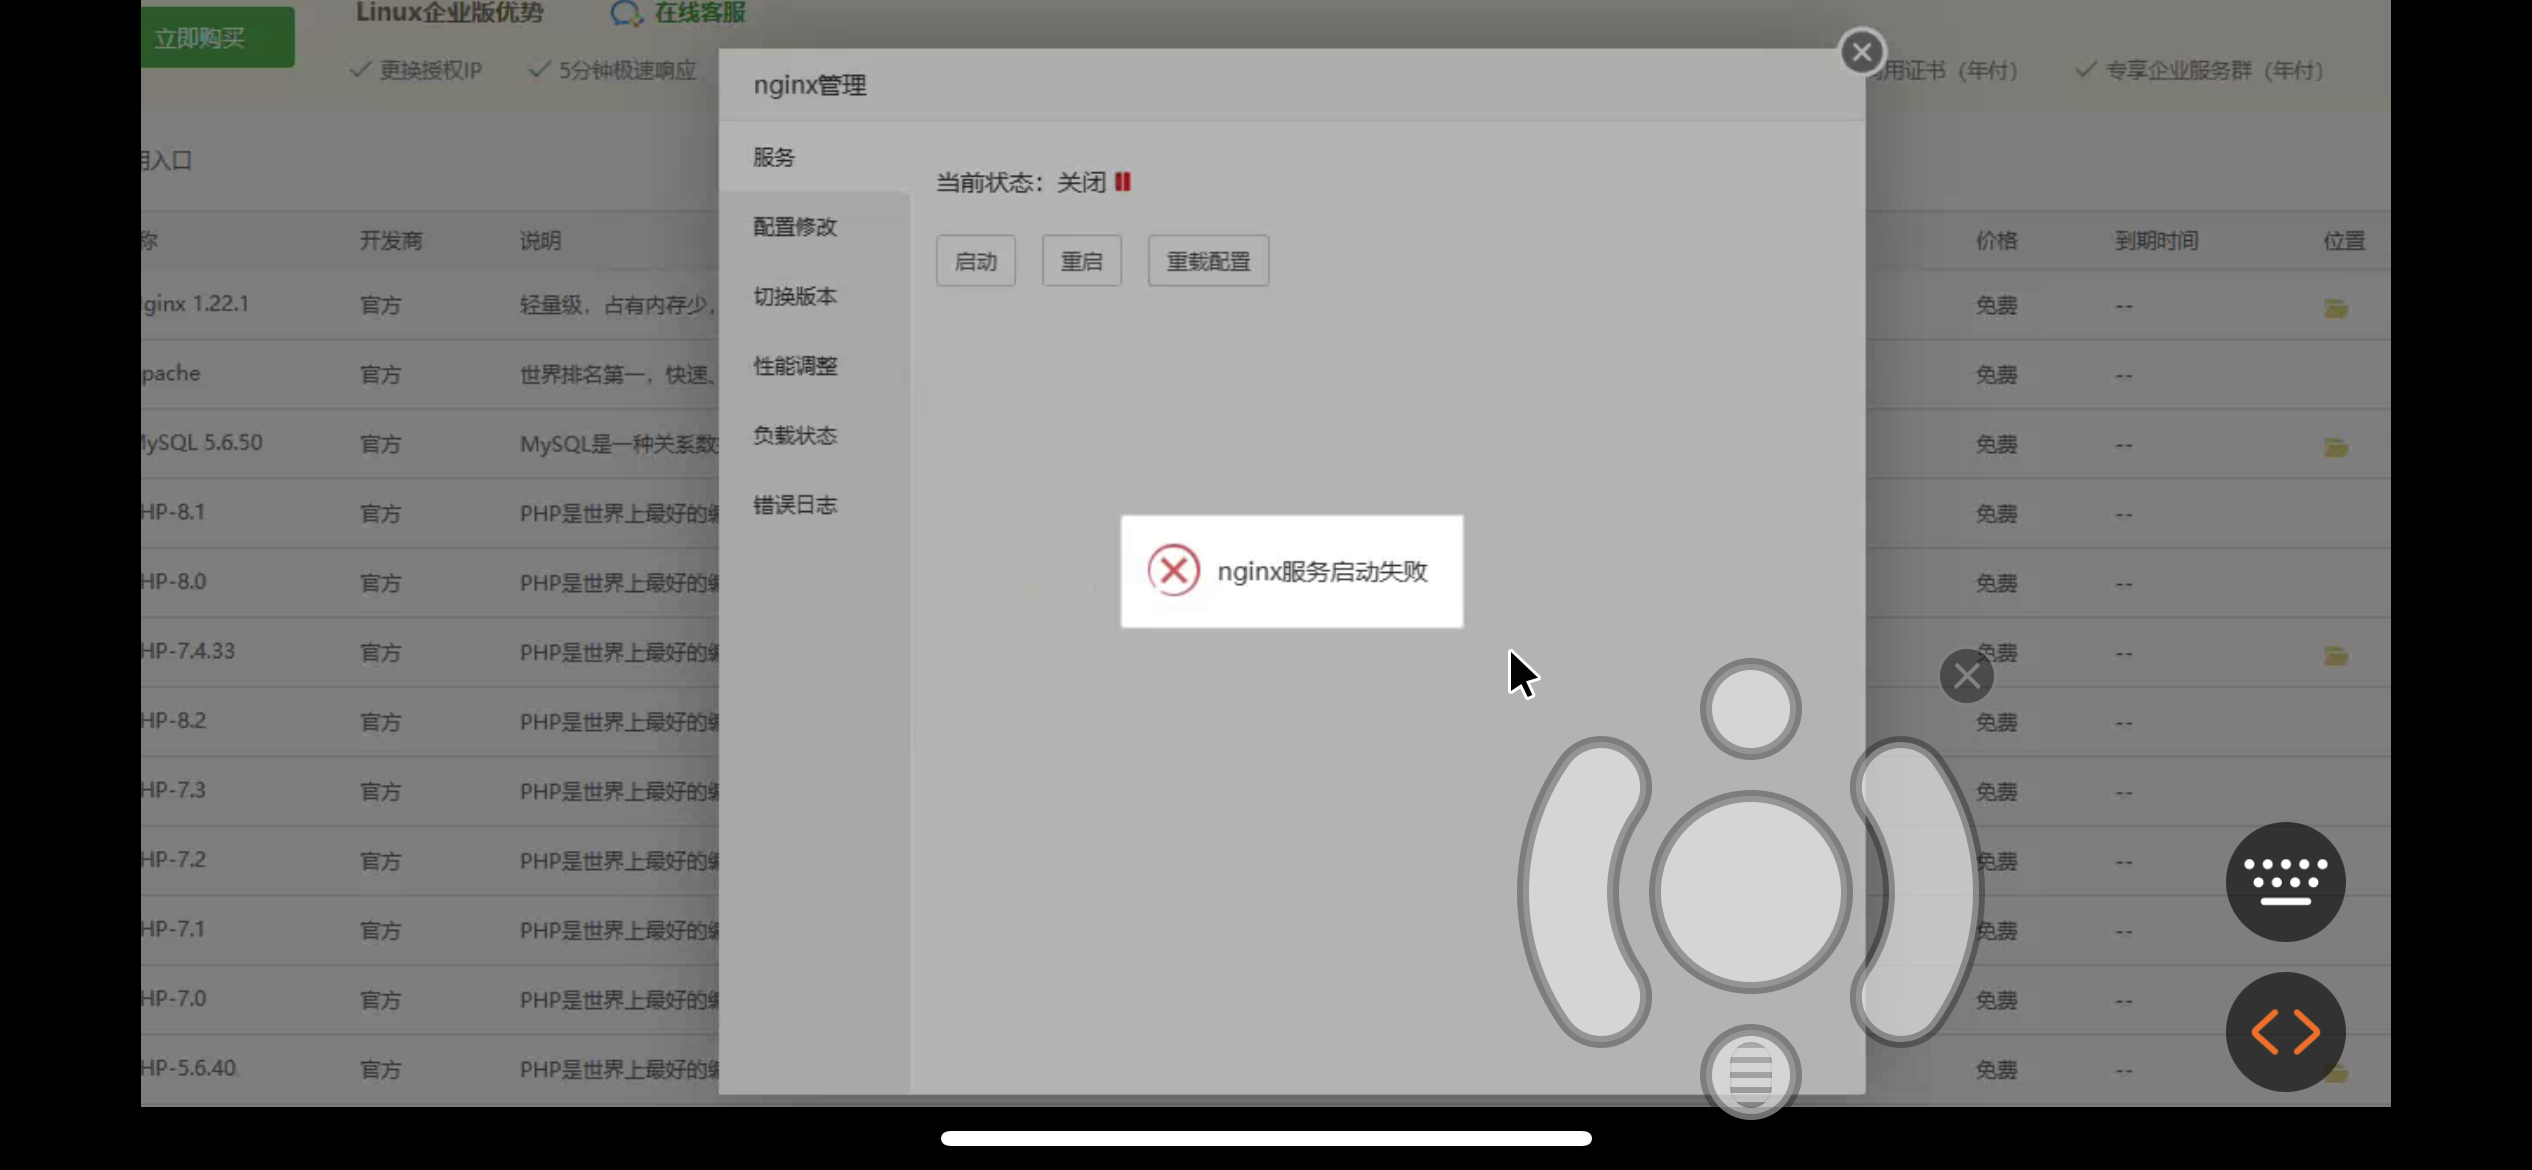Screen dimensions: 2532x1170
Task: Click the 立即购买 button
Action: pyautogui.click(x=218, y=38)
